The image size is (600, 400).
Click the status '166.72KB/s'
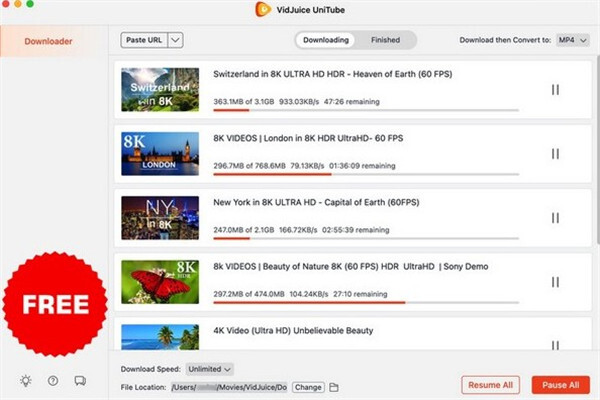point(298,230)
